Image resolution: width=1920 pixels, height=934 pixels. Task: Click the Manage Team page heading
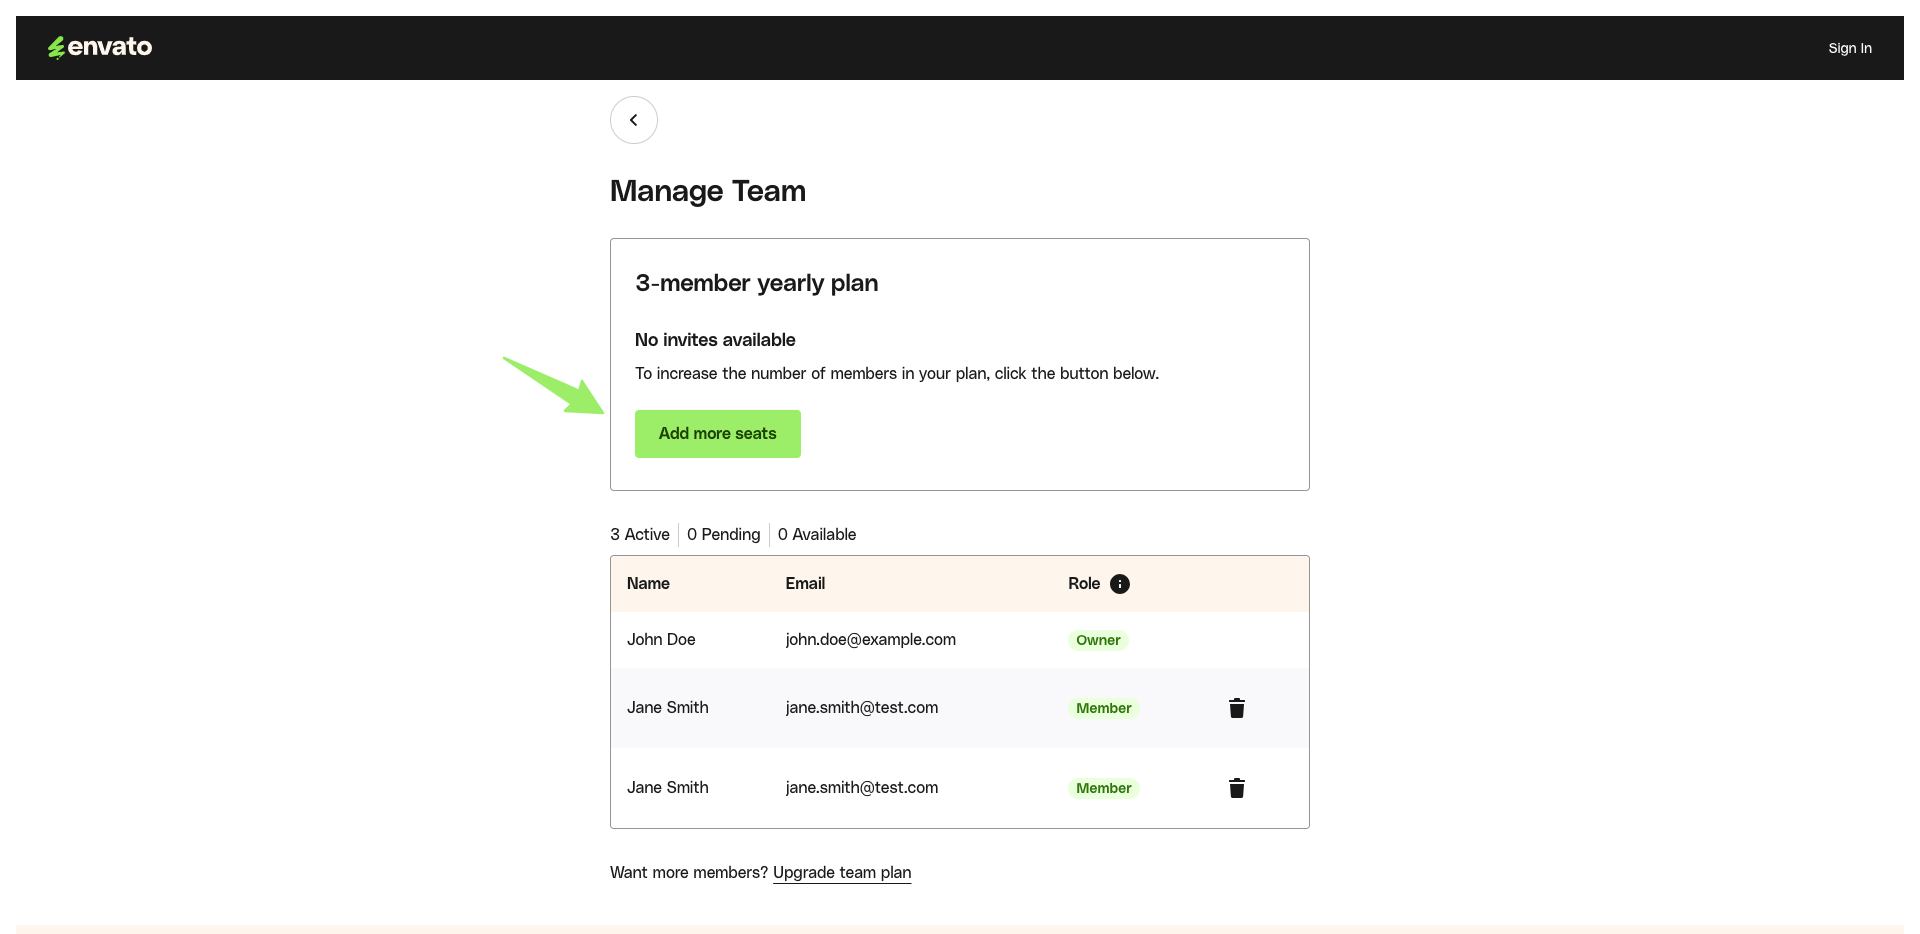click(707, 191)
